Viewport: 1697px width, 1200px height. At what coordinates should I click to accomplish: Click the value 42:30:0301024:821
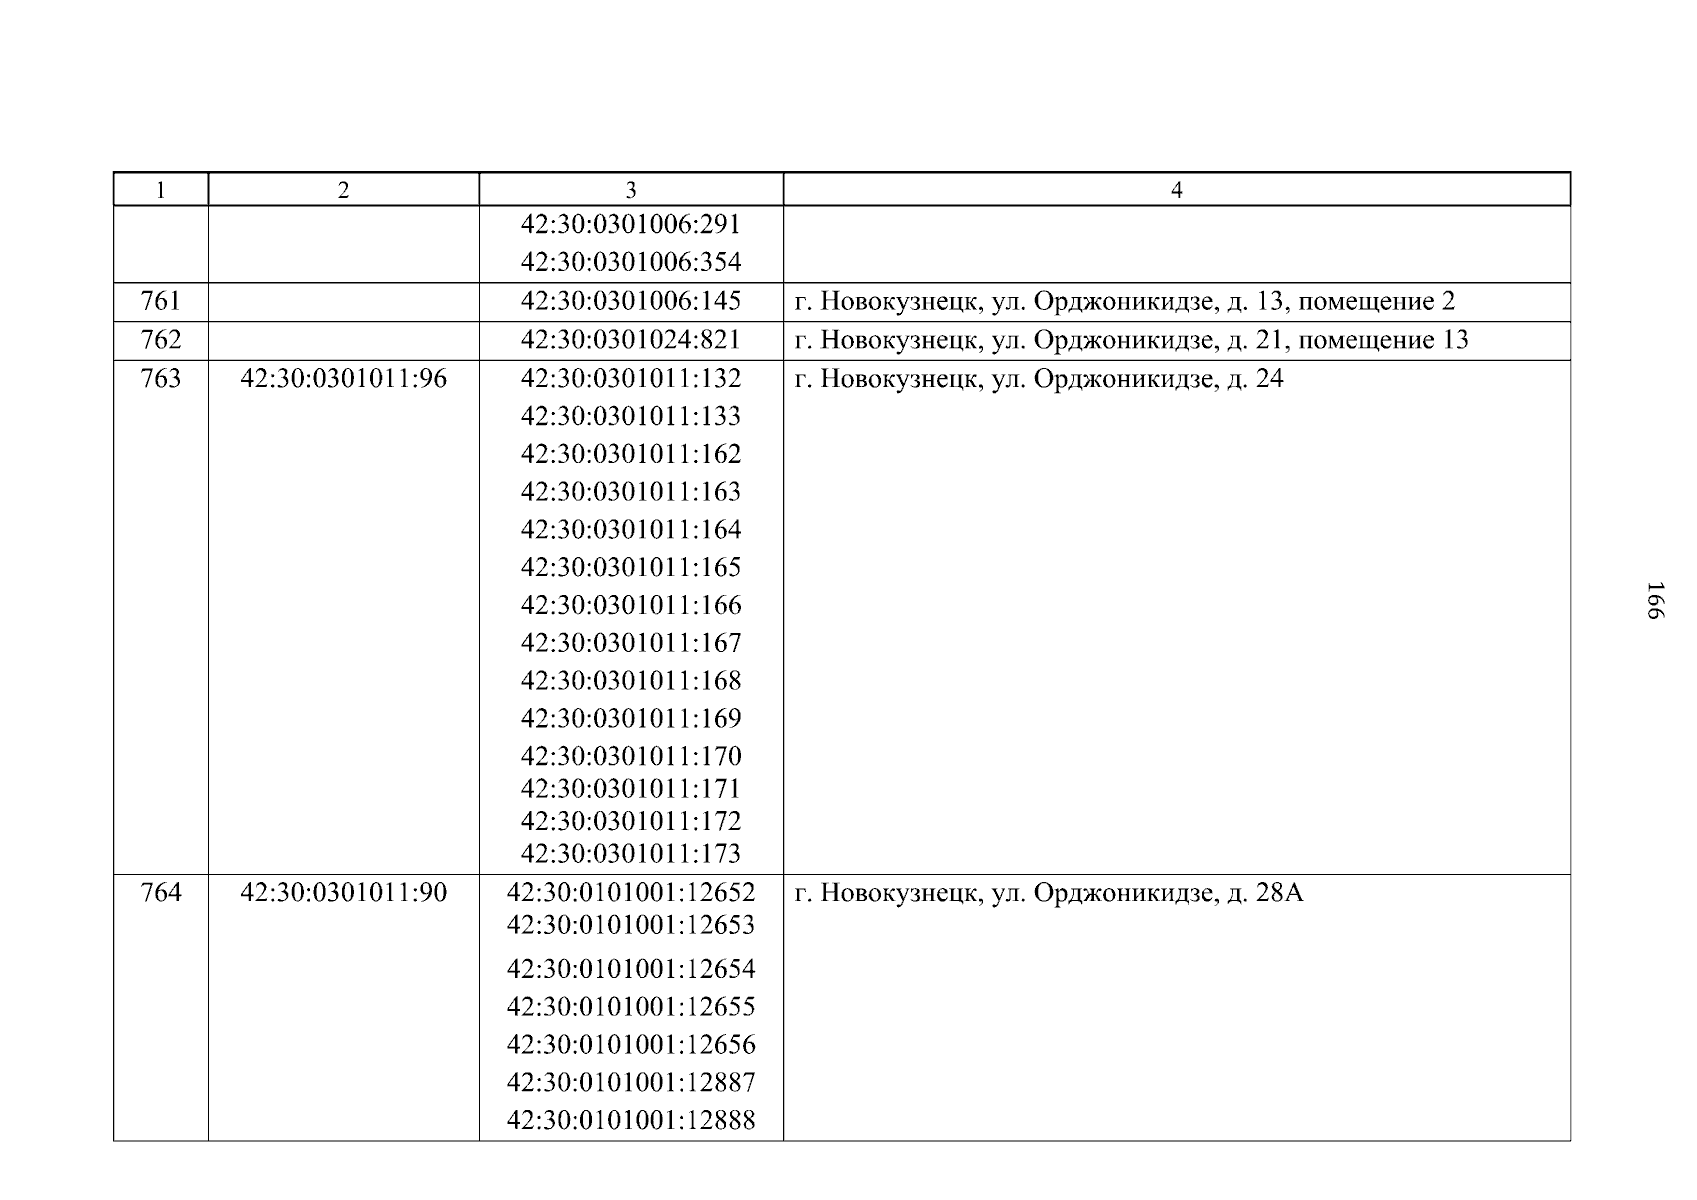coord(631,340)
